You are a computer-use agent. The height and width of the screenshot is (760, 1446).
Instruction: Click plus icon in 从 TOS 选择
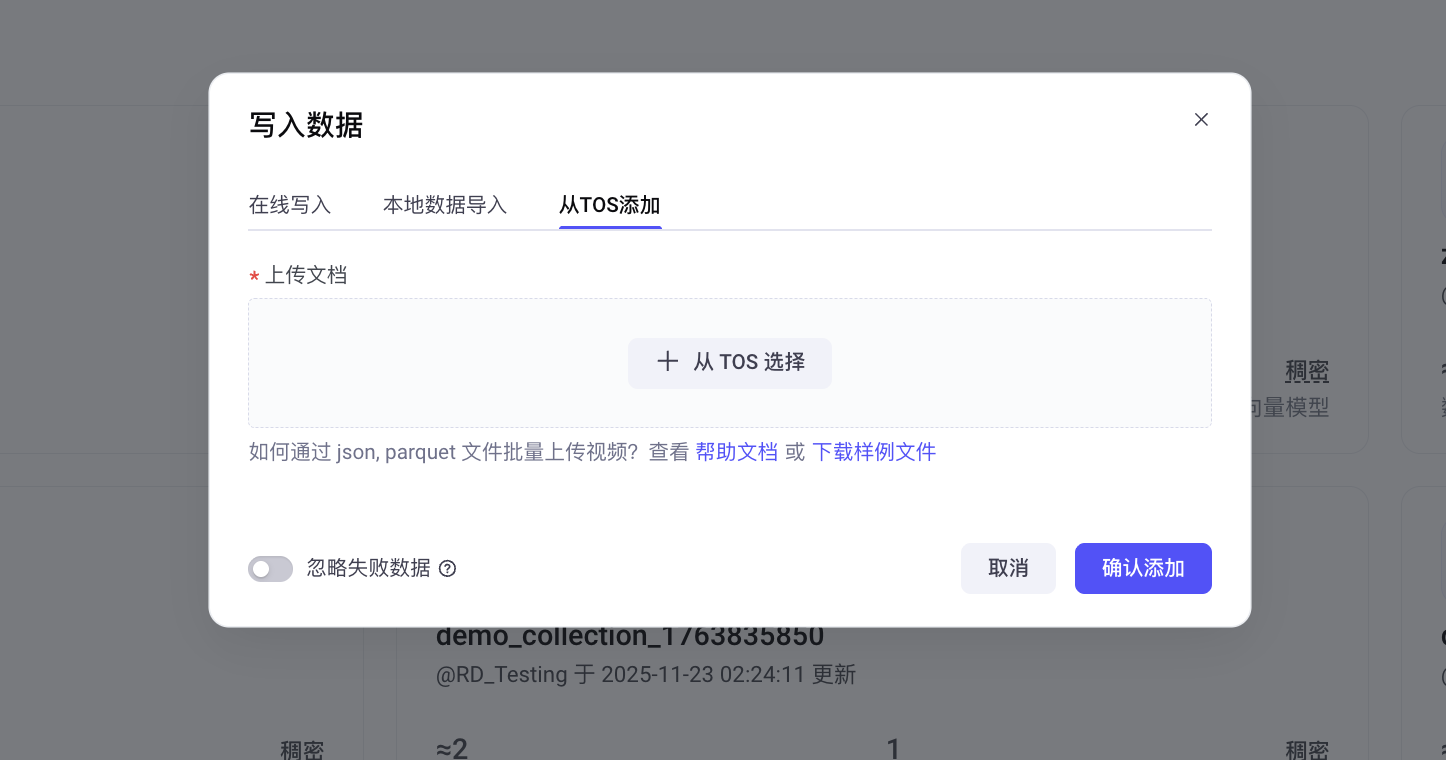[x=667, y=362]
